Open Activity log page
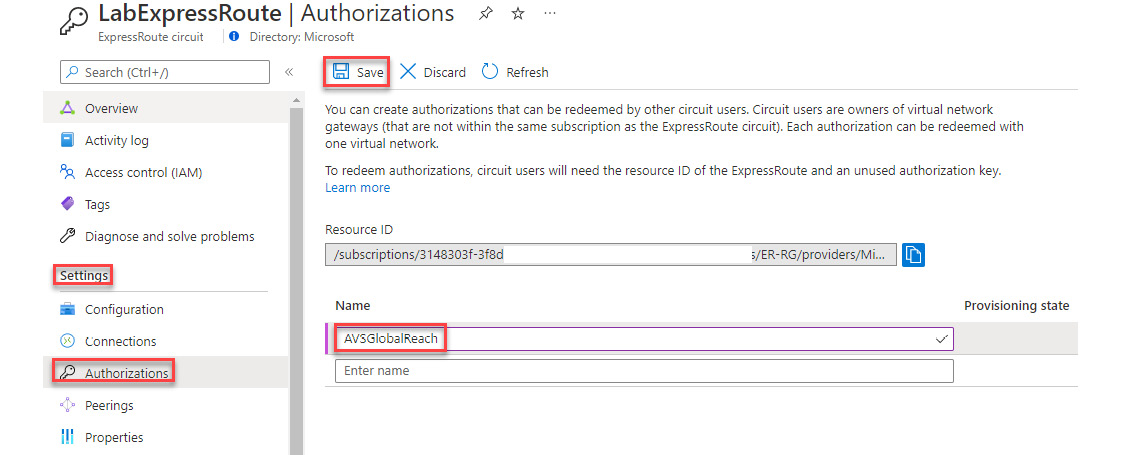This screenshot has height=455, width=1122. 165,141
